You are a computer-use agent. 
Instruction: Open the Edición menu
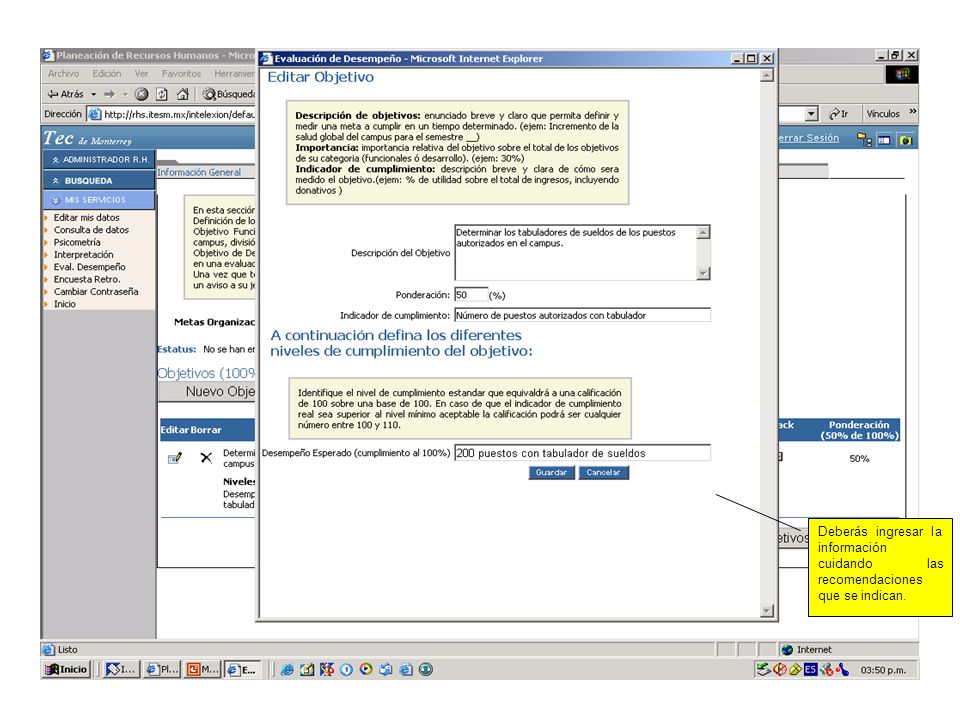(x=107, y=73)
